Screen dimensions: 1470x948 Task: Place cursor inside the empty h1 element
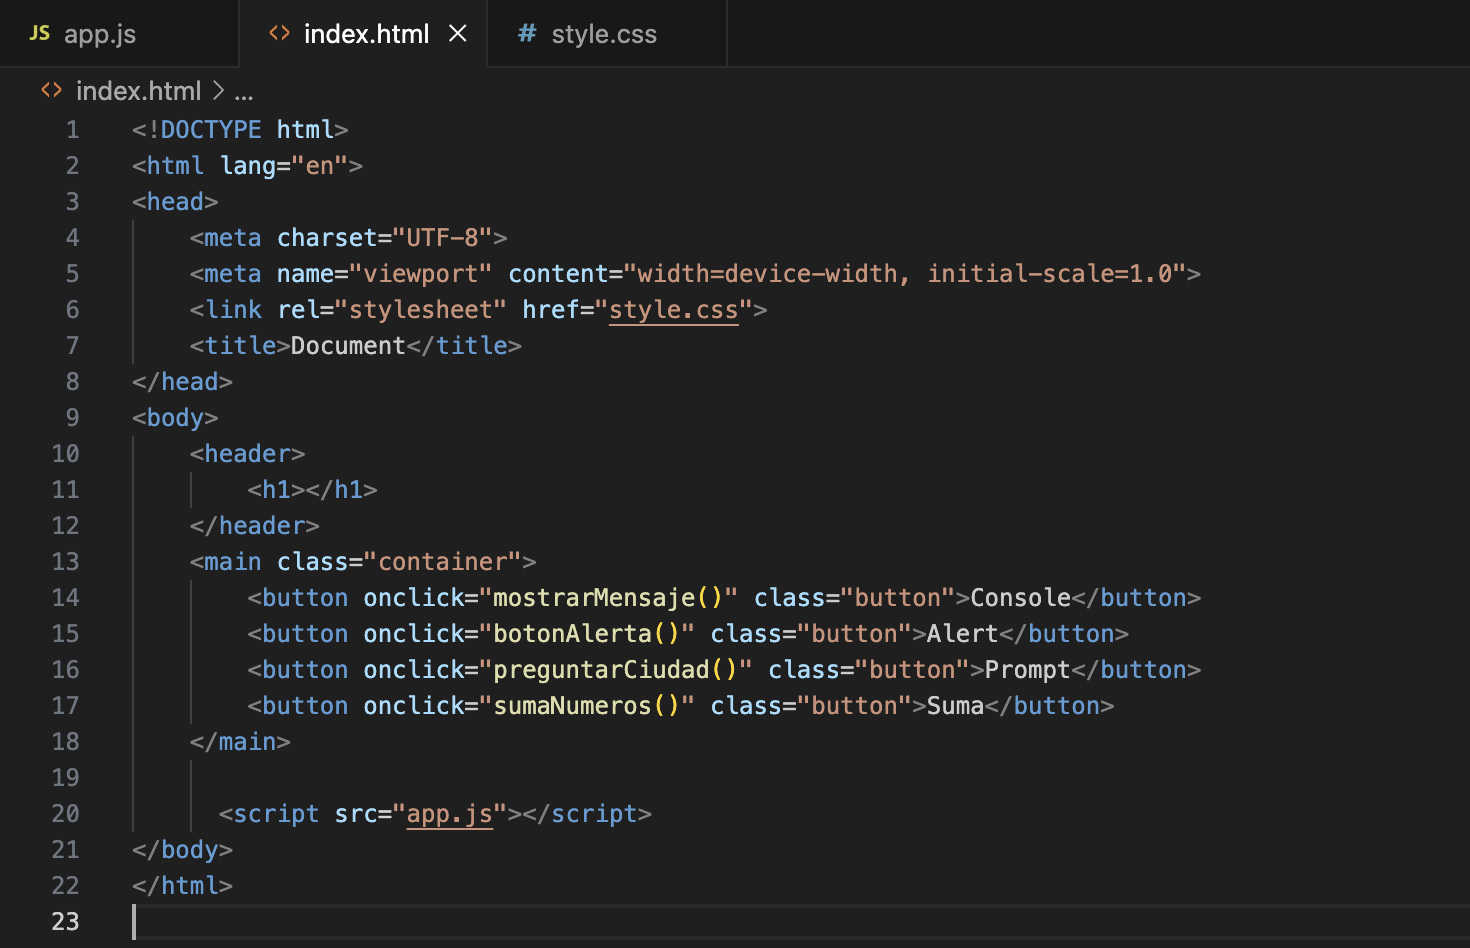306,490
